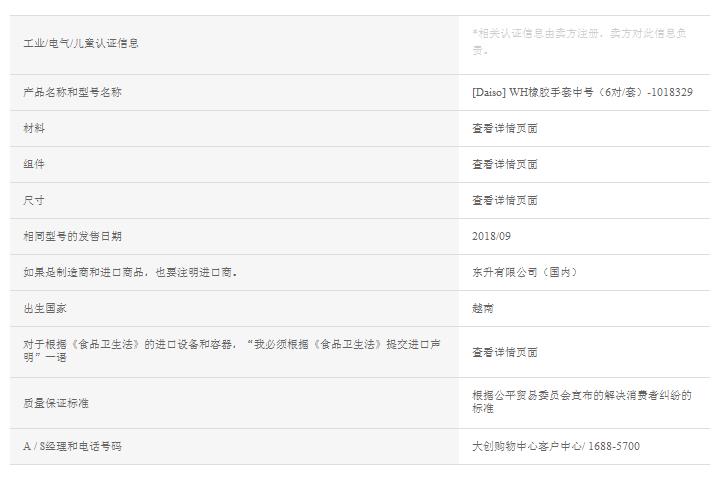Click the manufacturer and importer label text
This screenshot has height=499, width=721.
130,272
